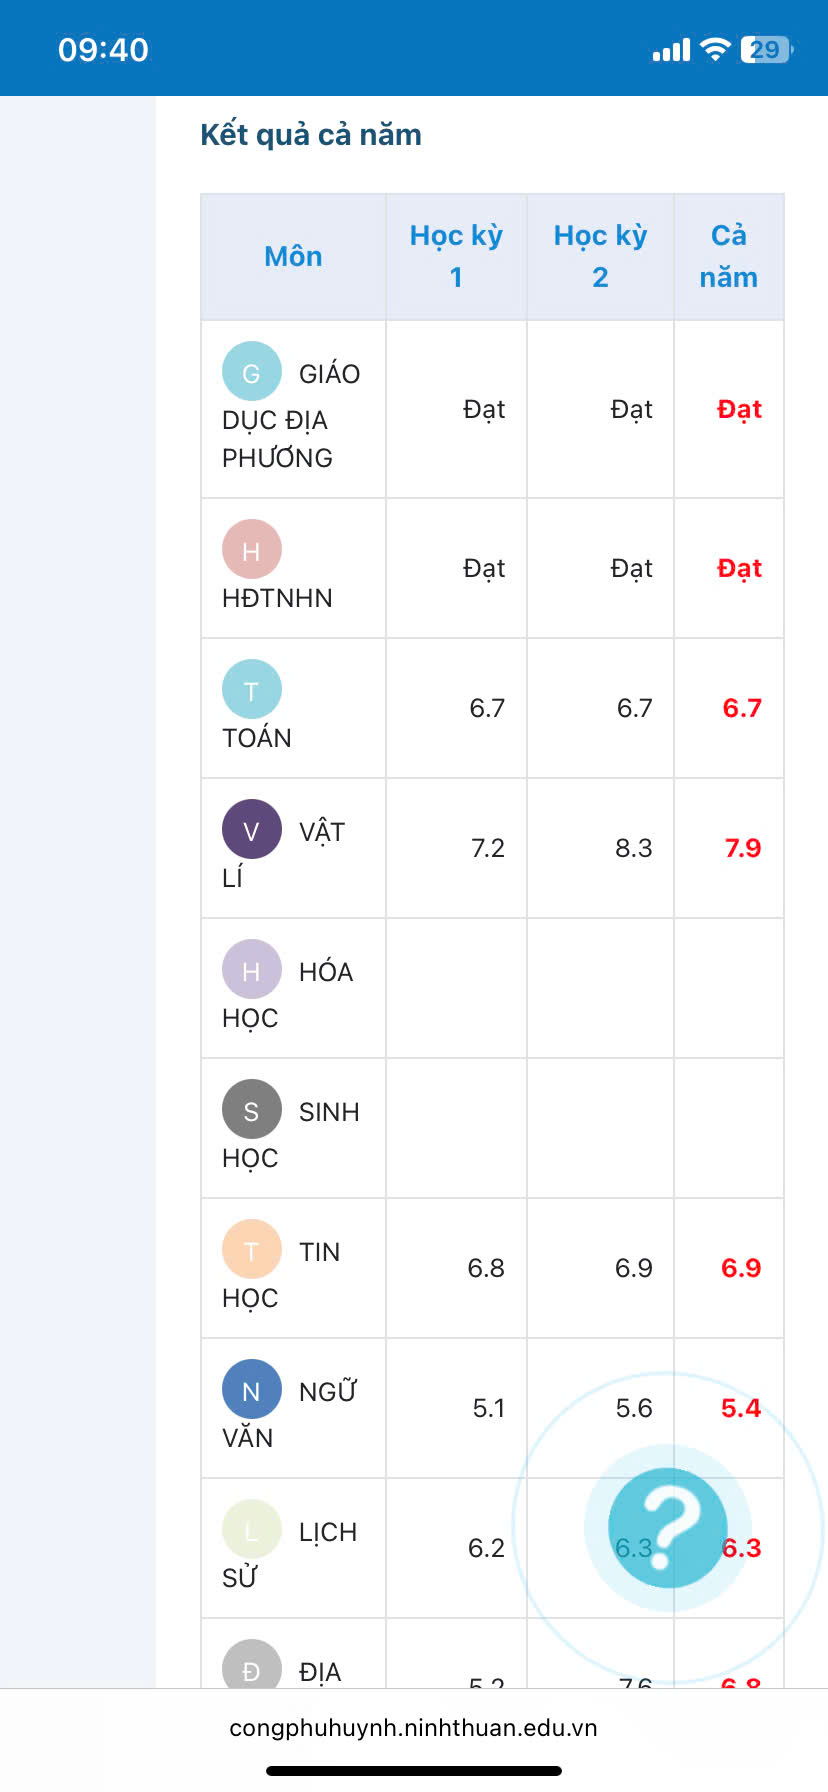Image resolution: width=828 pixels, height=1792 pixels.
Task: Tap the purple V avatar for Vật lí
Action: (x=252, y=829)
